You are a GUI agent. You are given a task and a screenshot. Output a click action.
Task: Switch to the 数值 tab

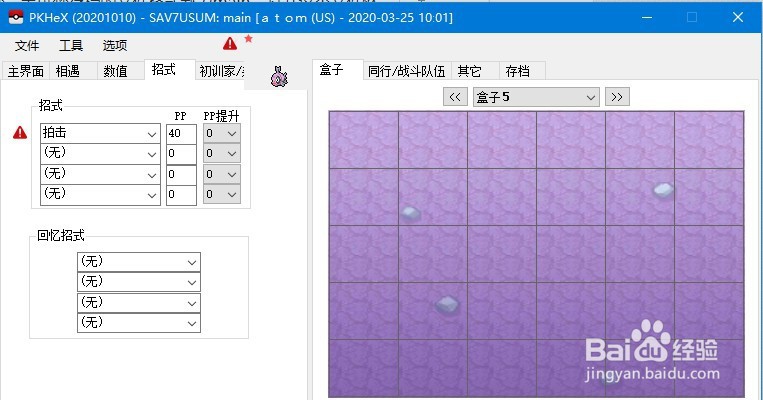point(121,71)
